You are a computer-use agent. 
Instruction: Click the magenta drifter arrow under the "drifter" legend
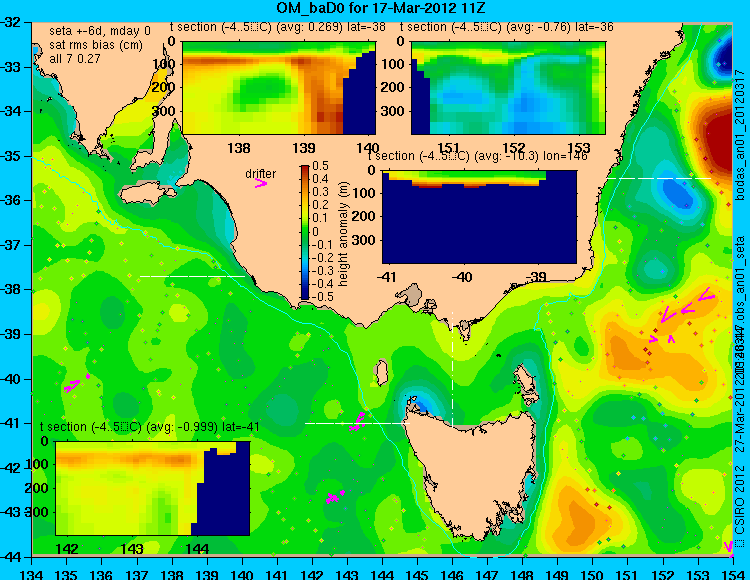coord(261,183)
